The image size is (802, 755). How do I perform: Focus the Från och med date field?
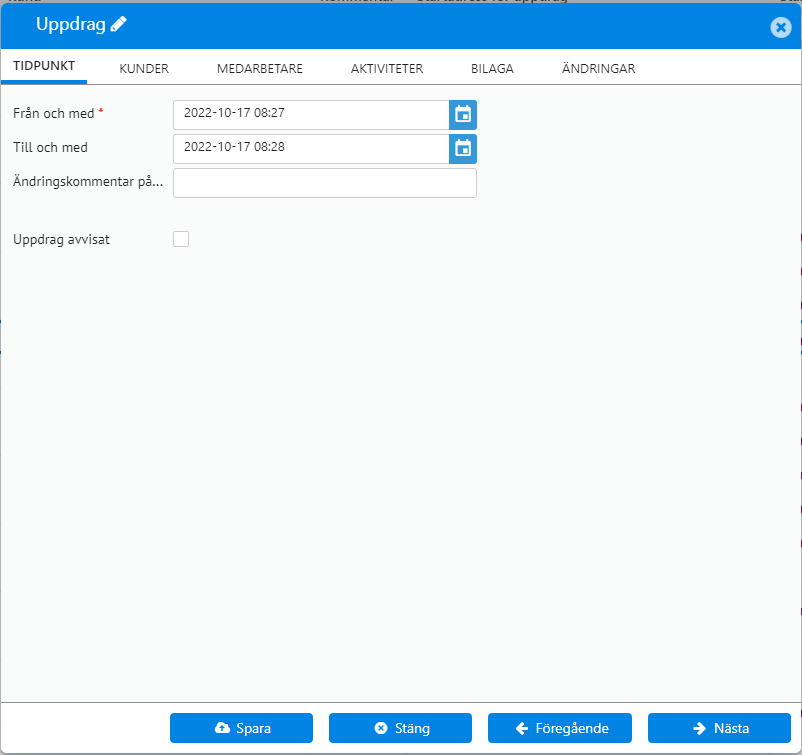point(311,115)
